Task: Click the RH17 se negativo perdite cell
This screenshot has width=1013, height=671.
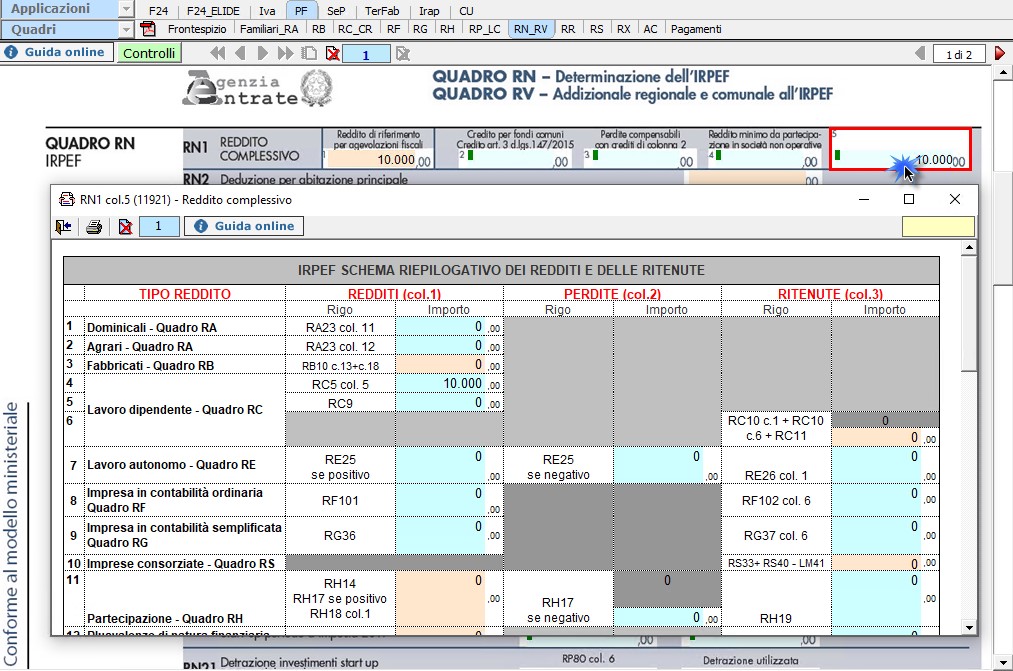Action: pyautogui.click(x=658, y=617)
